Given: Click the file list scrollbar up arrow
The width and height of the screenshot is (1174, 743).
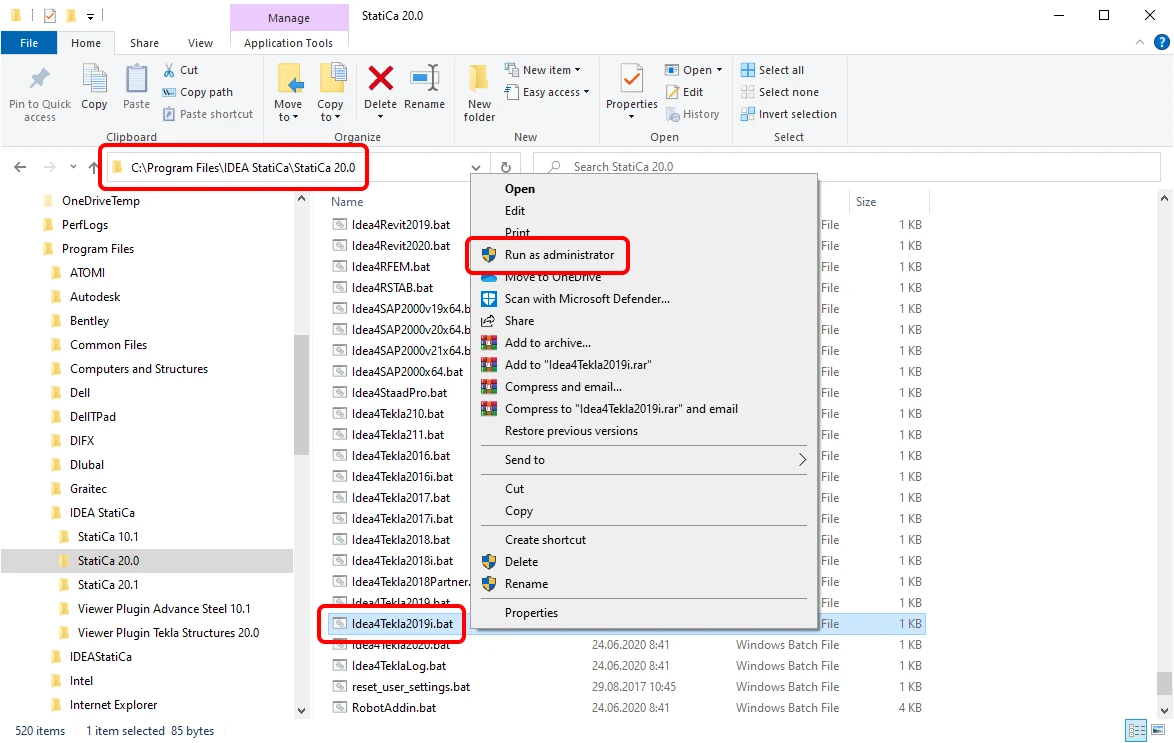Looking at the screenshot, I should pyautogui.click(x=1164, y=199).
